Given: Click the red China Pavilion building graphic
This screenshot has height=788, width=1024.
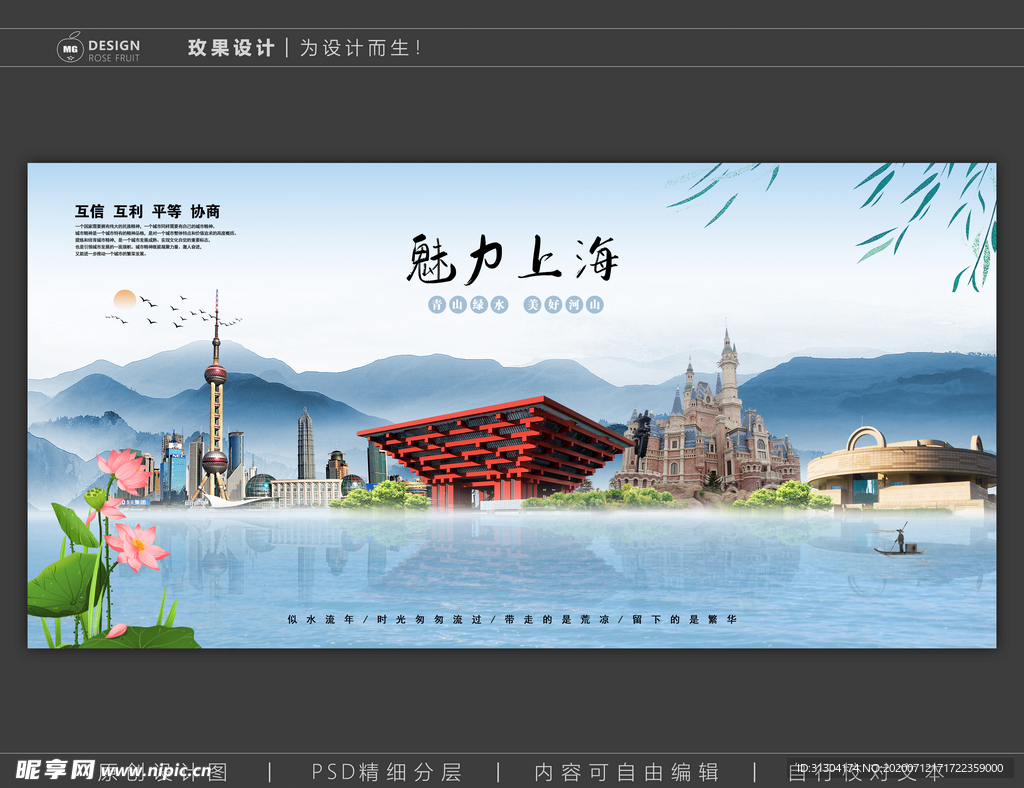Looking at the screenshot, I should click(490, 450).
